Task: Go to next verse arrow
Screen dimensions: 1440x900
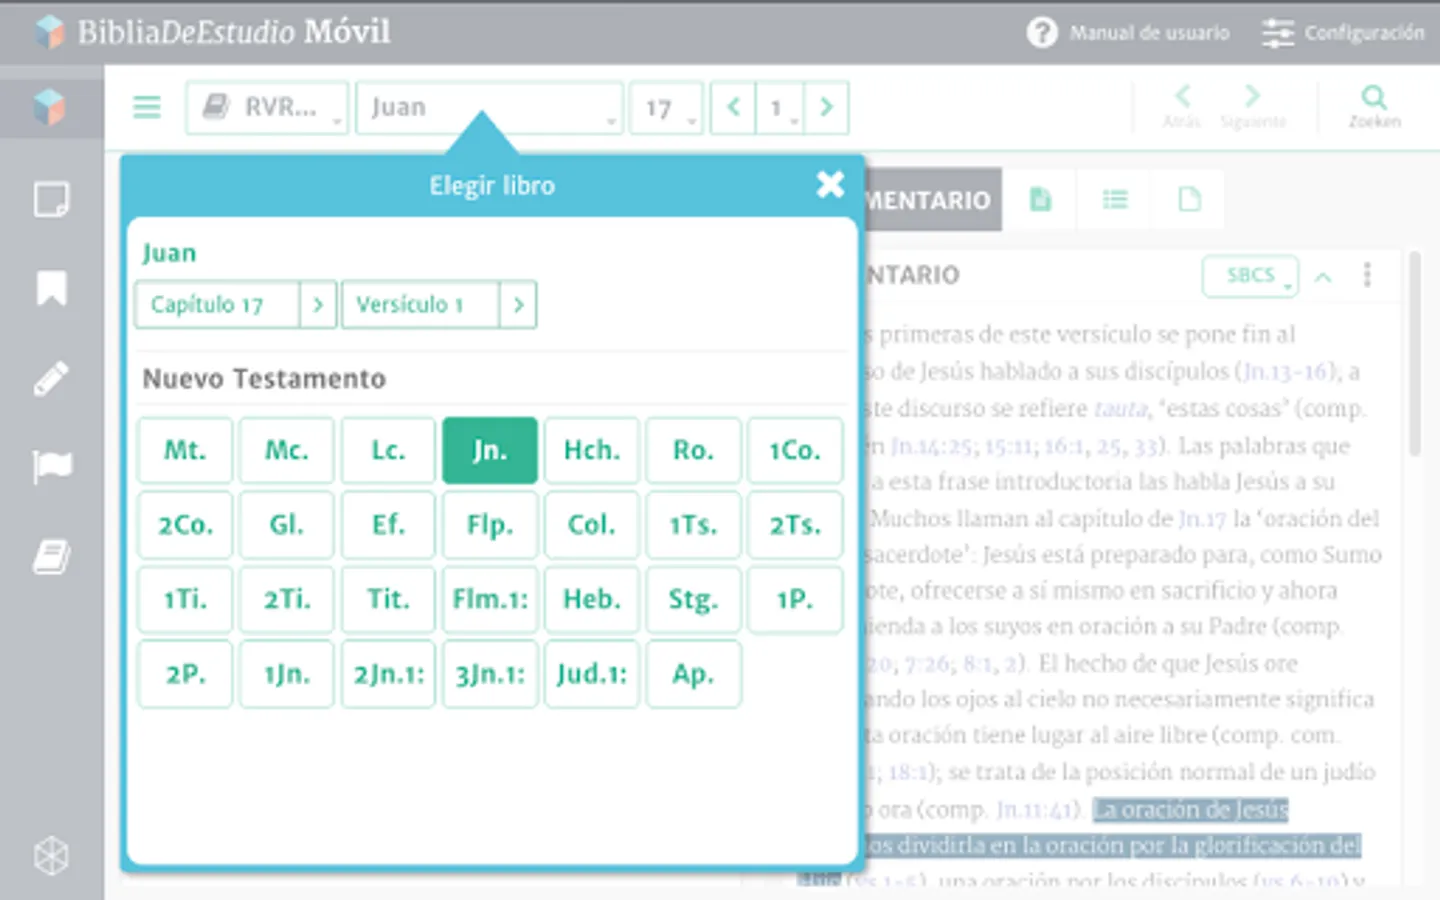Action: [x=826, y=107]
